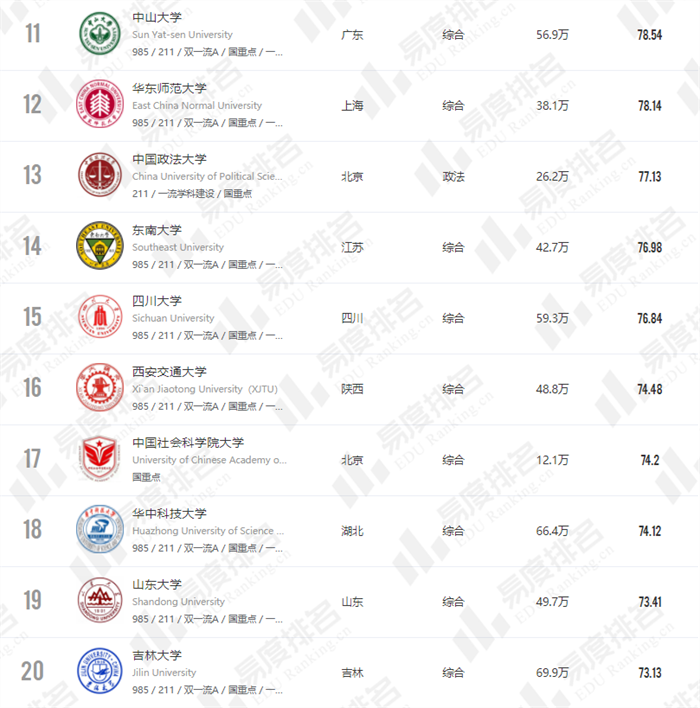The height and width of the screenshot is (708, 700).
Task: Open the 中国政法大学 name link
Action: [169, 160]
